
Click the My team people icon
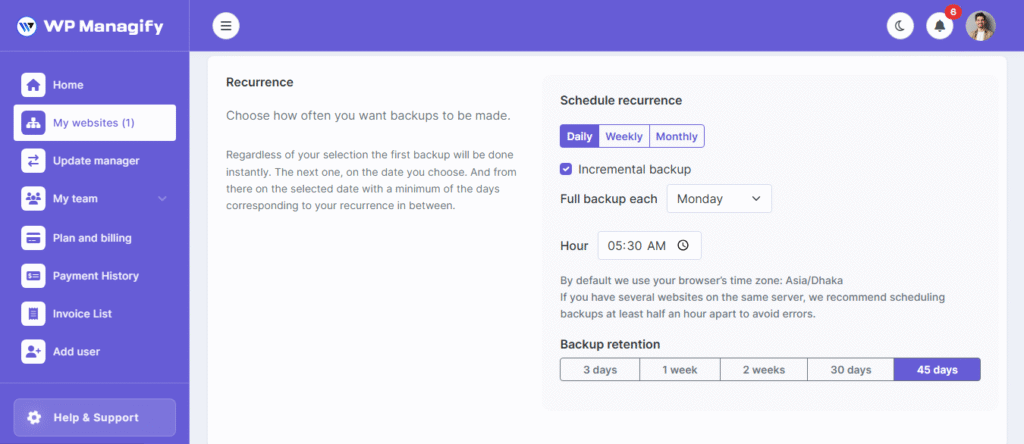point(33,198)
